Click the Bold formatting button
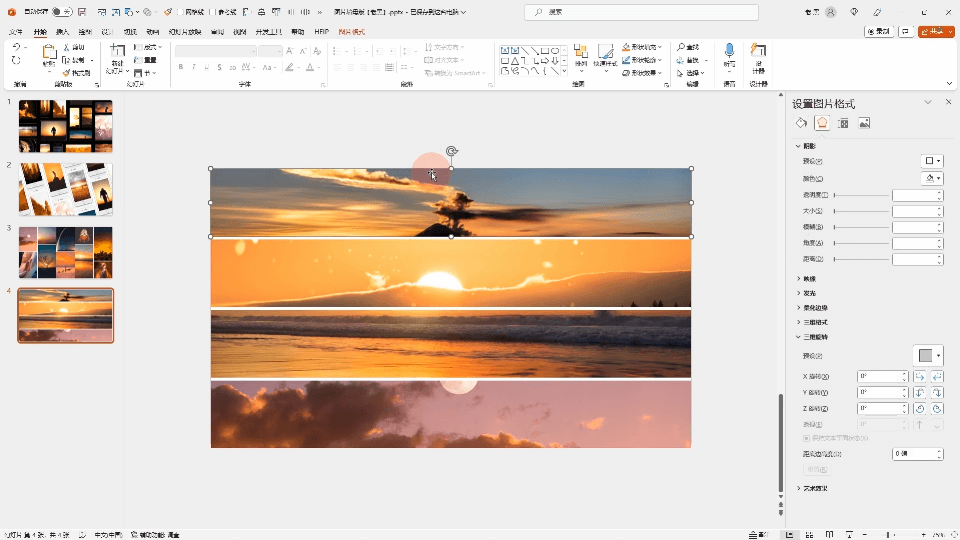Viewport: 960px width, 540px height. [x=181, y=67]
